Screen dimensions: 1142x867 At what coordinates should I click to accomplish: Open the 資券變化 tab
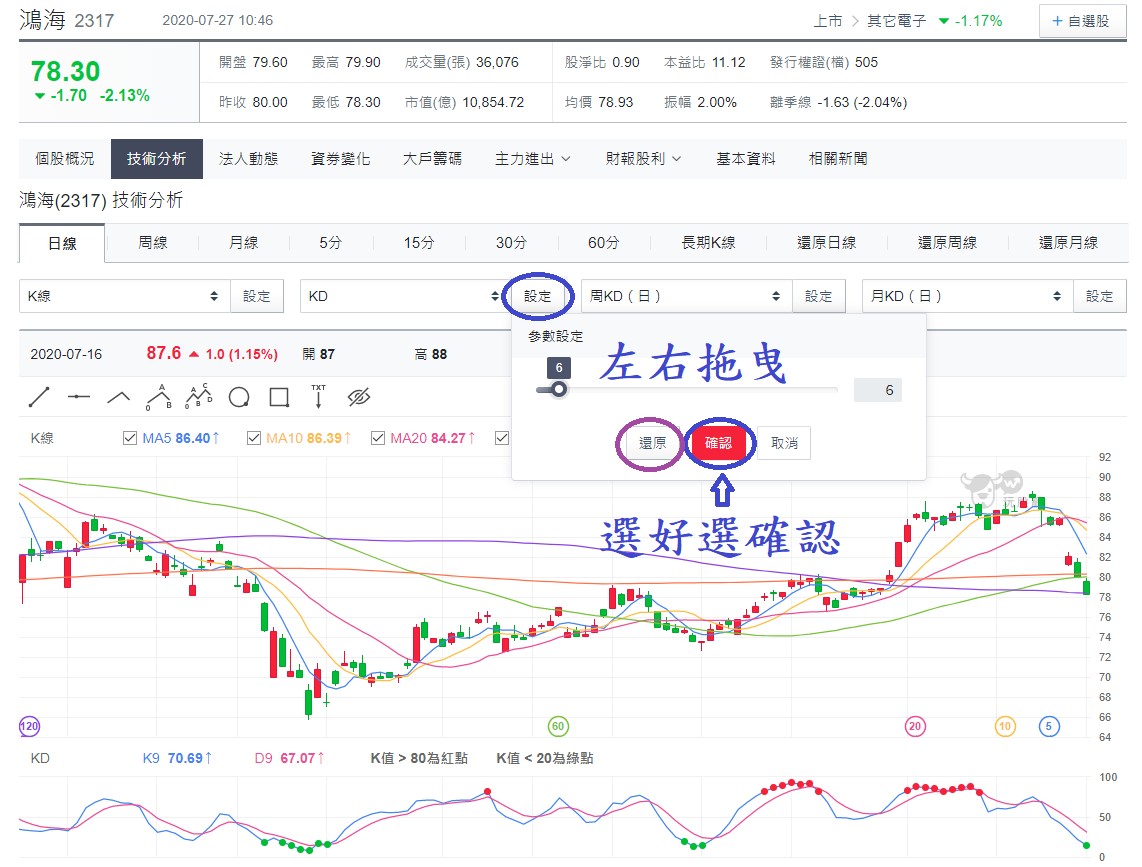tap(340, 159)
